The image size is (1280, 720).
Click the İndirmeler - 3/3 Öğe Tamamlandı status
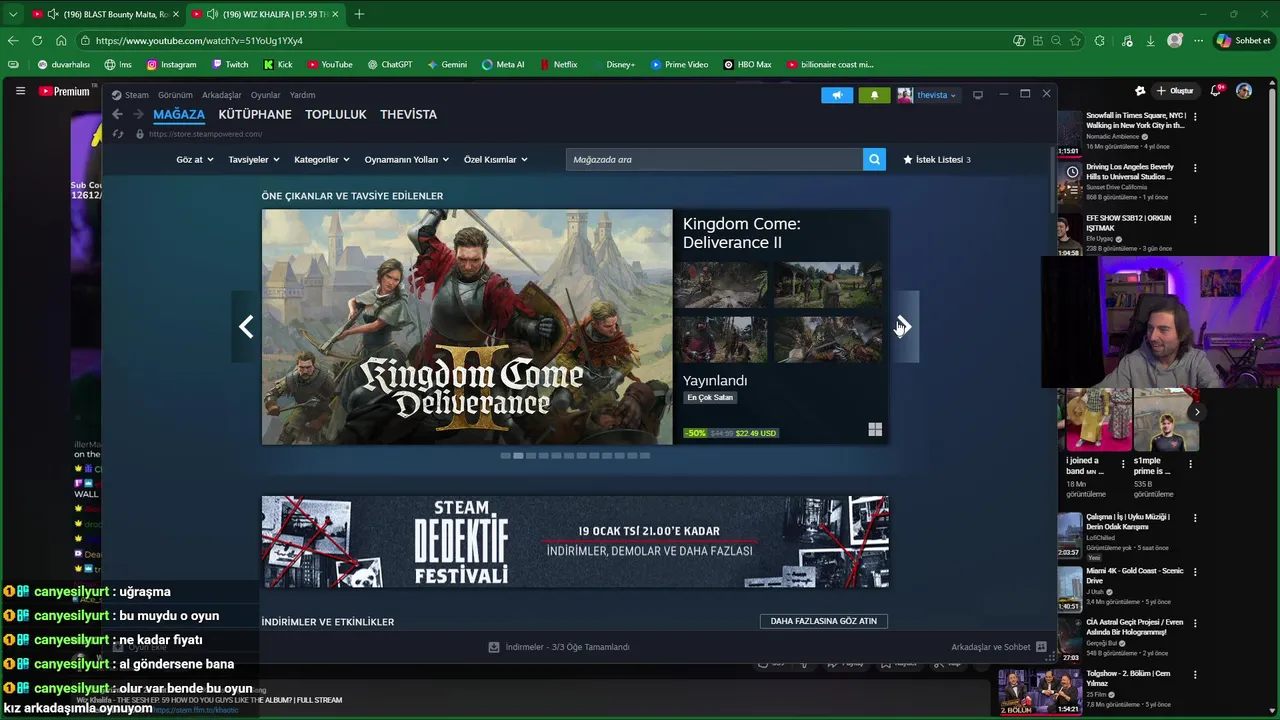click(x=567, y=647)
